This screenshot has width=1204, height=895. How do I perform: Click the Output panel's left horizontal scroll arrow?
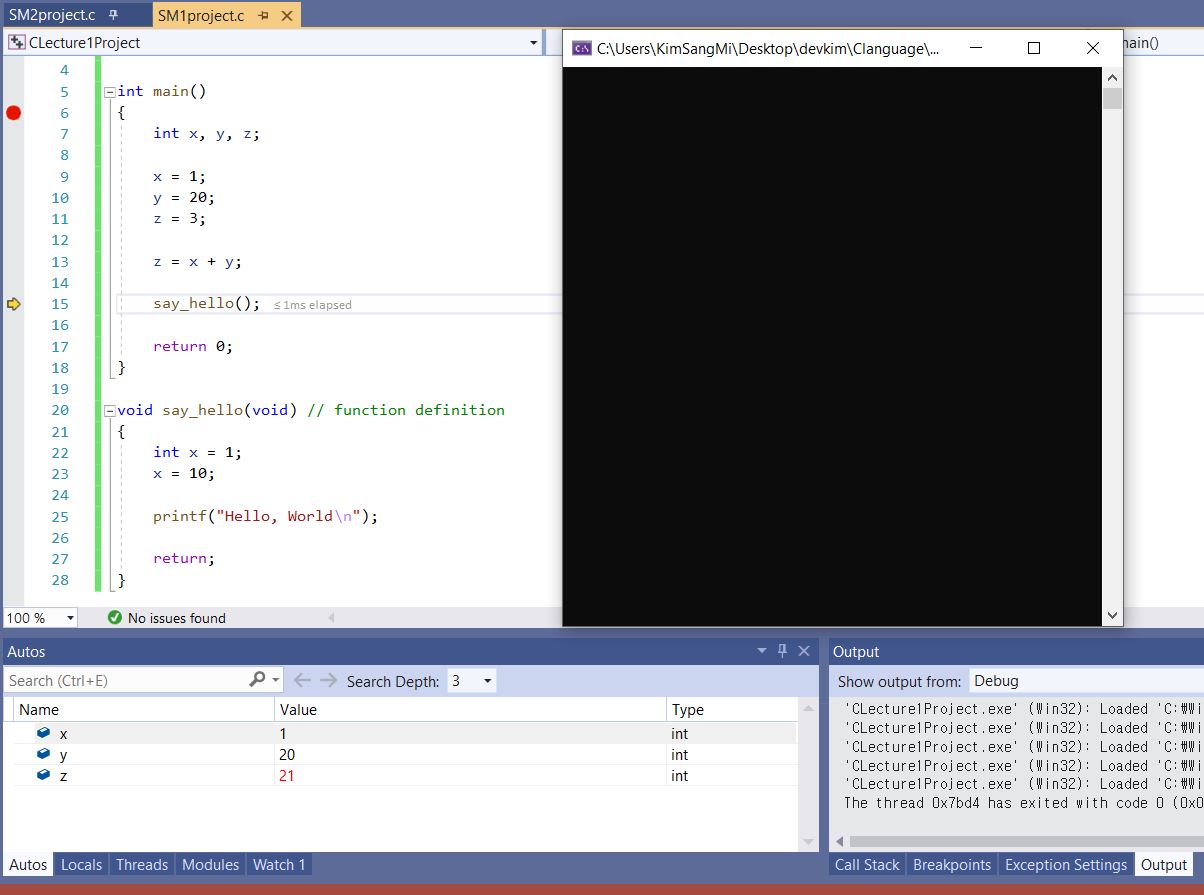[839, 841]
